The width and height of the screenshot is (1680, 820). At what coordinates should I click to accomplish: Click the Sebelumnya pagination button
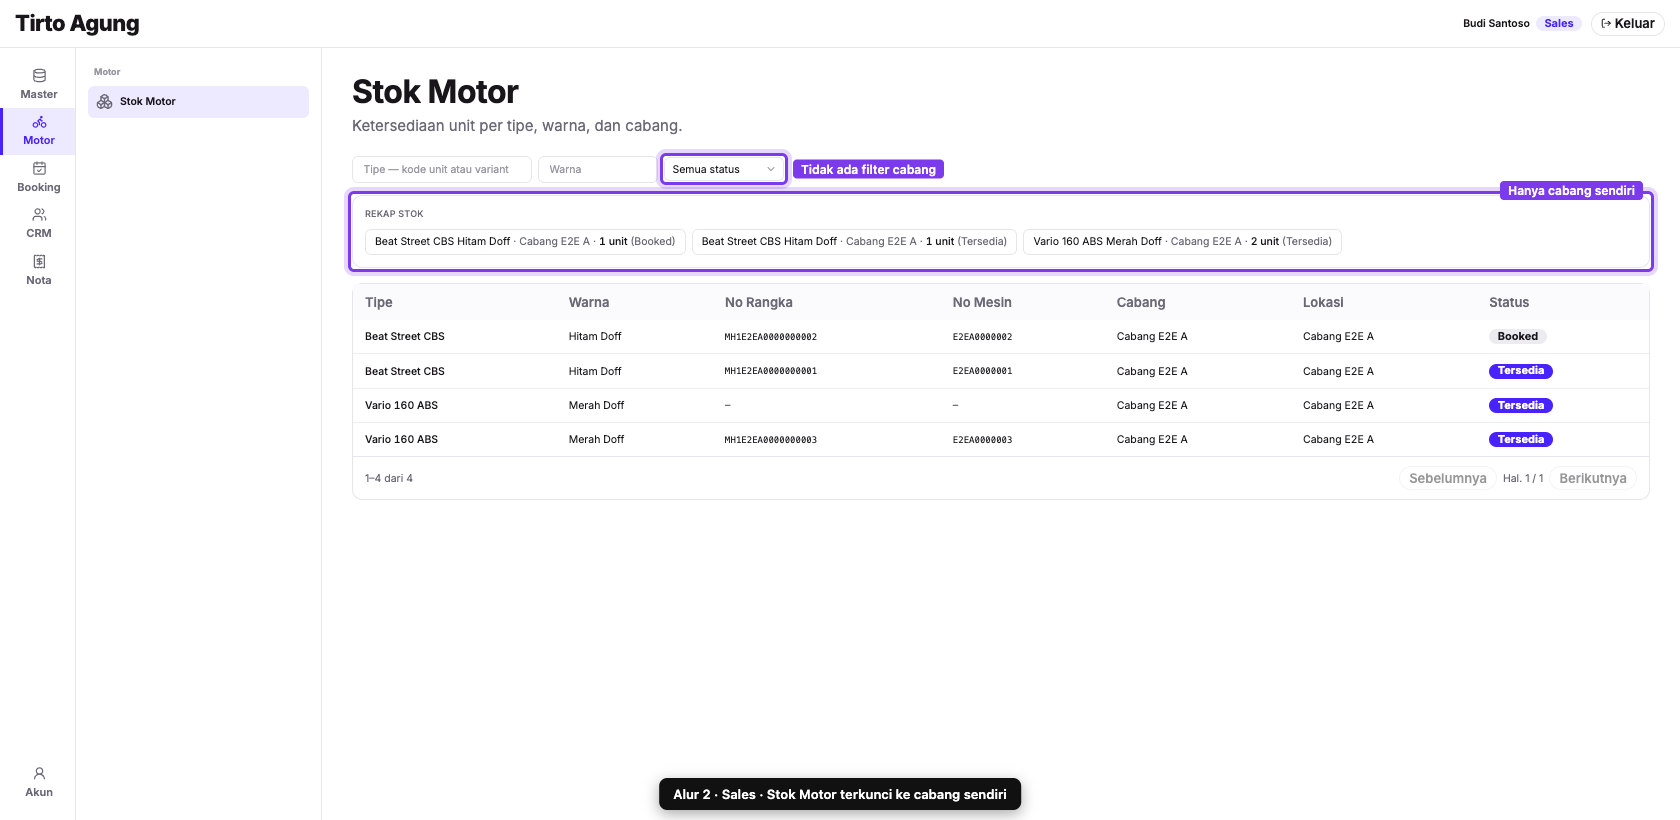pyautogui.click(x=1447, y=479)
